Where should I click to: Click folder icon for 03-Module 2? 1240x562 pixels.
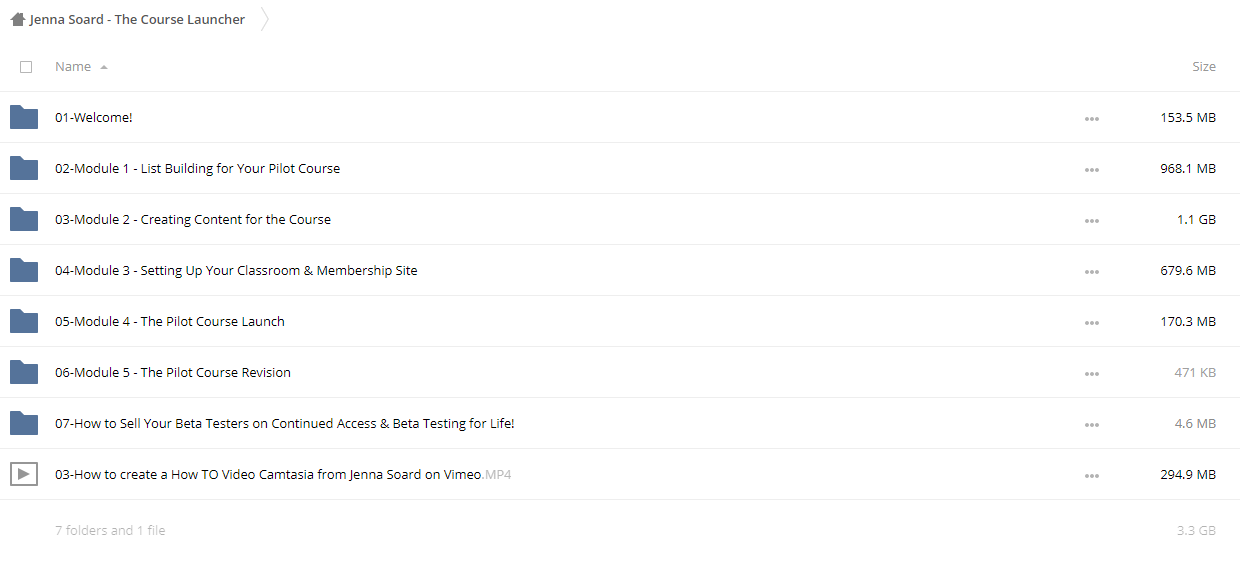pyautogui.click(x=24, y=219)
